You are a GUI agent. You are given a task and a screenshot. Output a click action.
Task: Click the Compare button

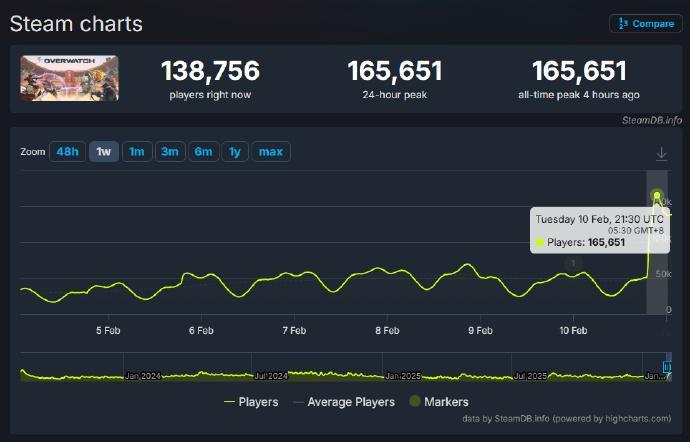[x=646, y=23]
